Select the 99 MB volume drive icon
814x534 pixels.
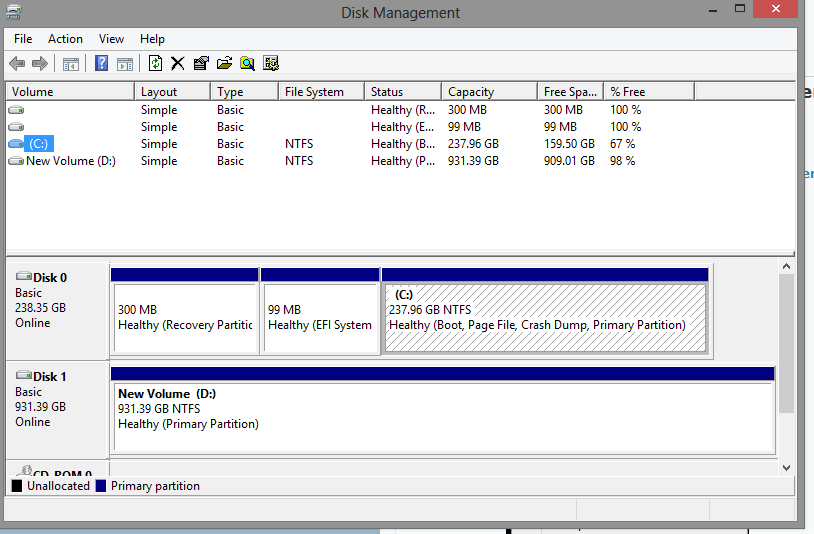click(16, 127)
